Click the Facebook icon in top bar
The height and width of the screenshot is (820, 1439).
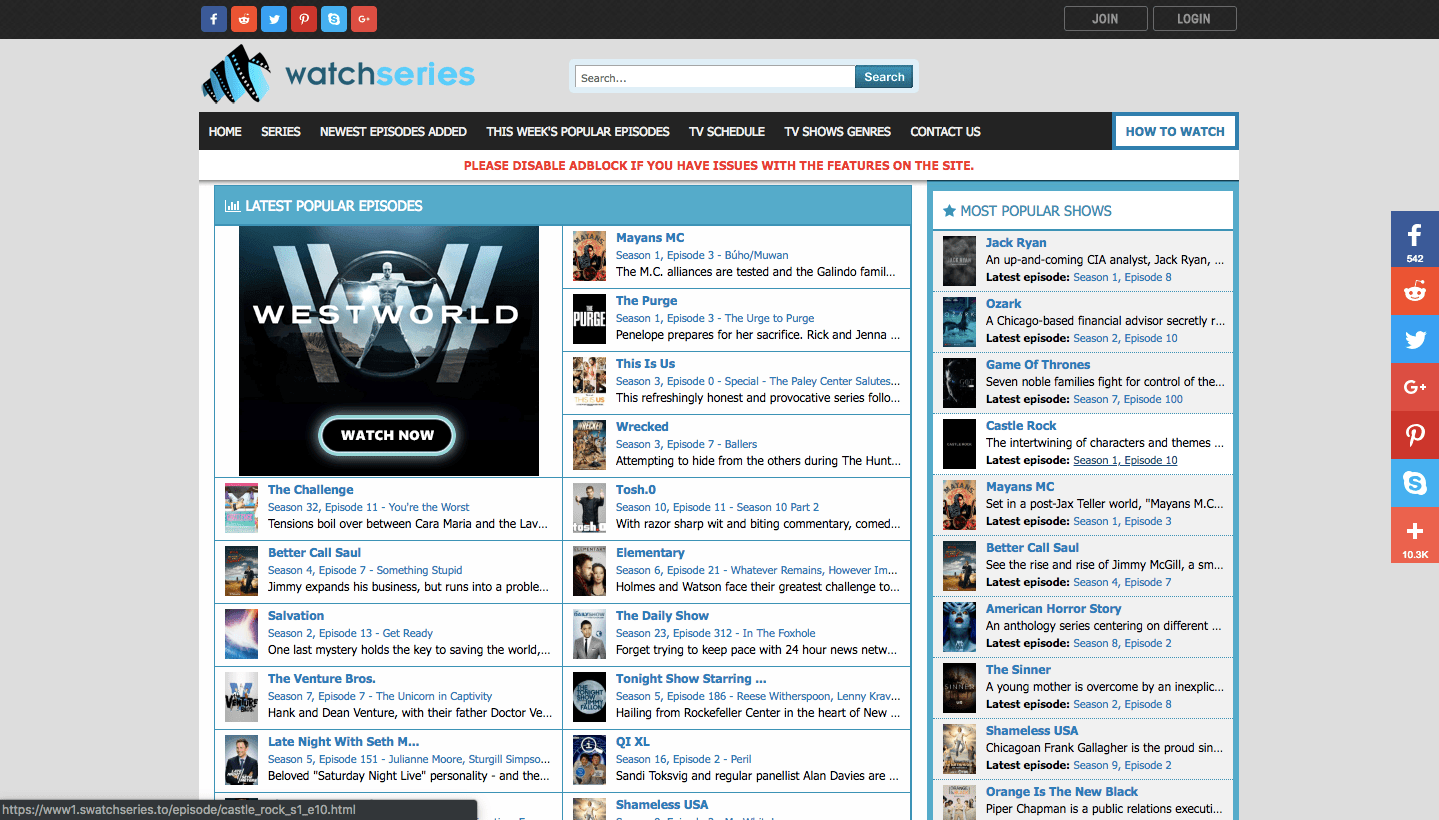pos(214,19)
